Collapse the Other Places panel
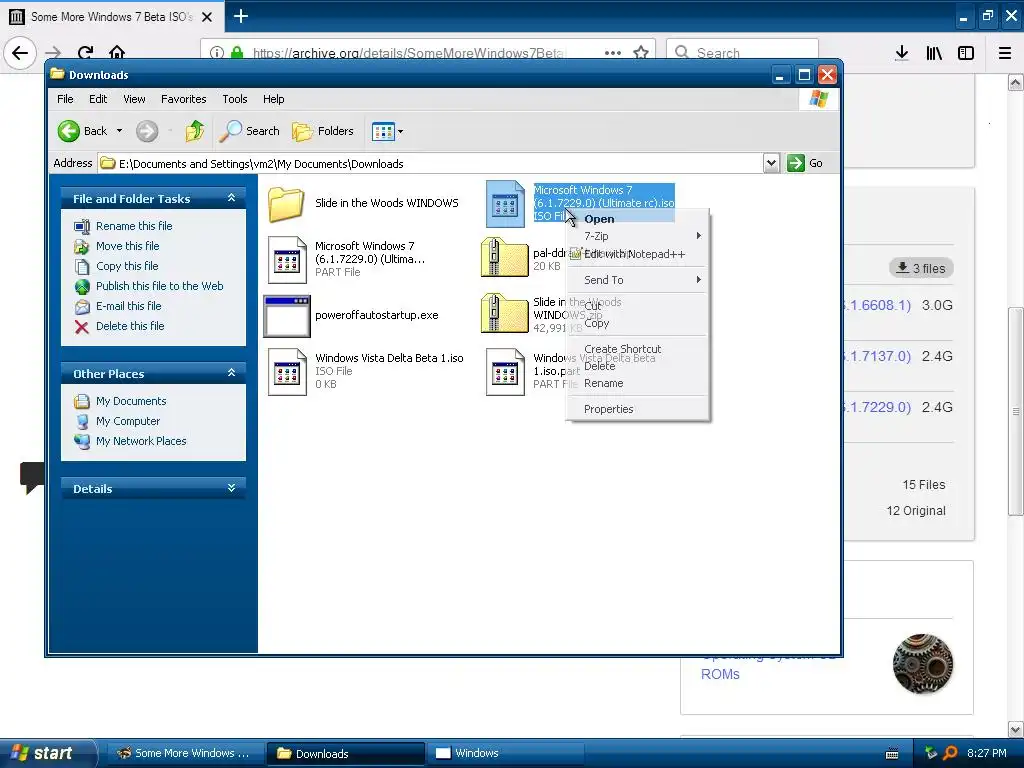Image resolution: width=1024 pixels, height=768 pixels. pos(231,373)
